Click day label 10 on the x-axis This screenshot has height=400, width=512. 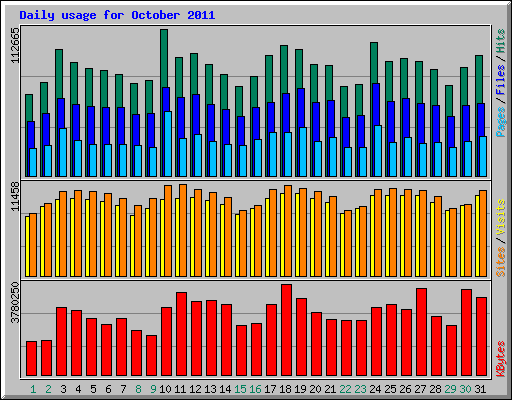coord(165,389)
